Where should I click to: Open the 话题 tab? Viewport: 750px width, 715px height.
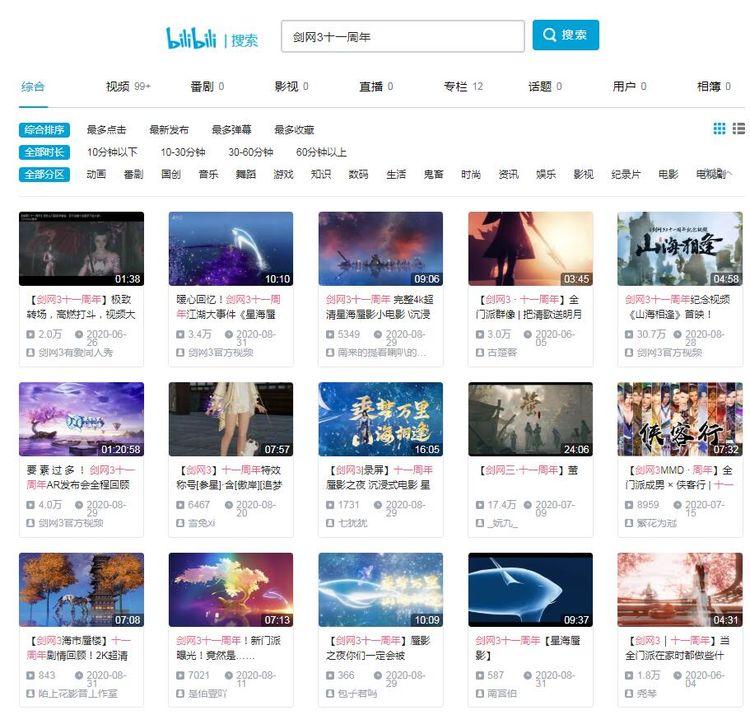click(x=545, y=87)
